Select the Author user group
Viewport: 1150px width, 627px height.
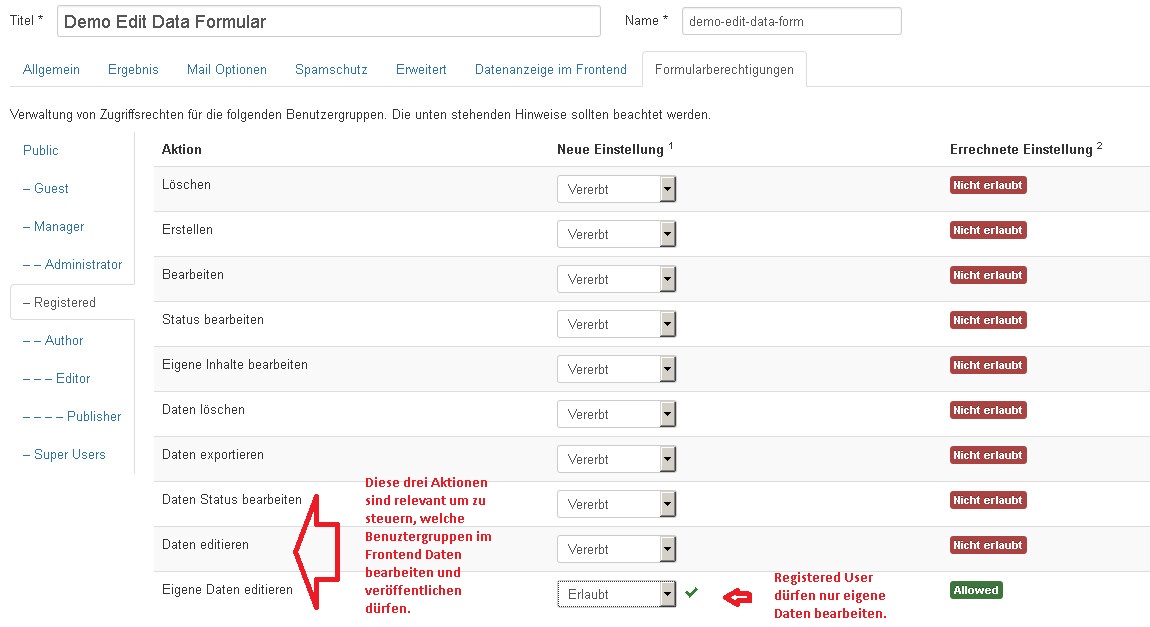58,340
